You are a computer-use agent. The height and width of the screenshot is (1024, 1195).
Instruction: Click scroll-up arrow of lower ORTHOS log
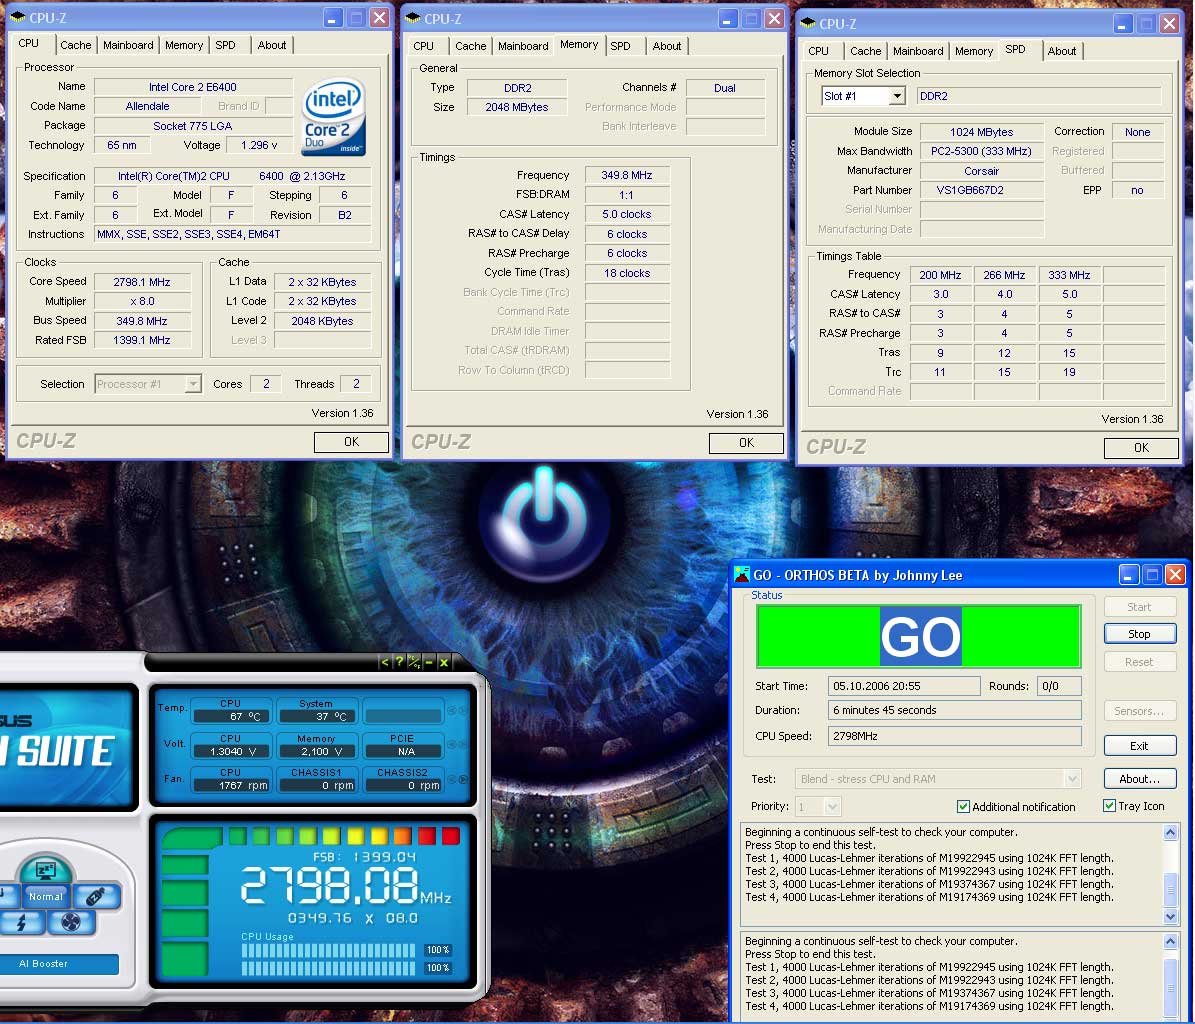[x=1171, y=942]
